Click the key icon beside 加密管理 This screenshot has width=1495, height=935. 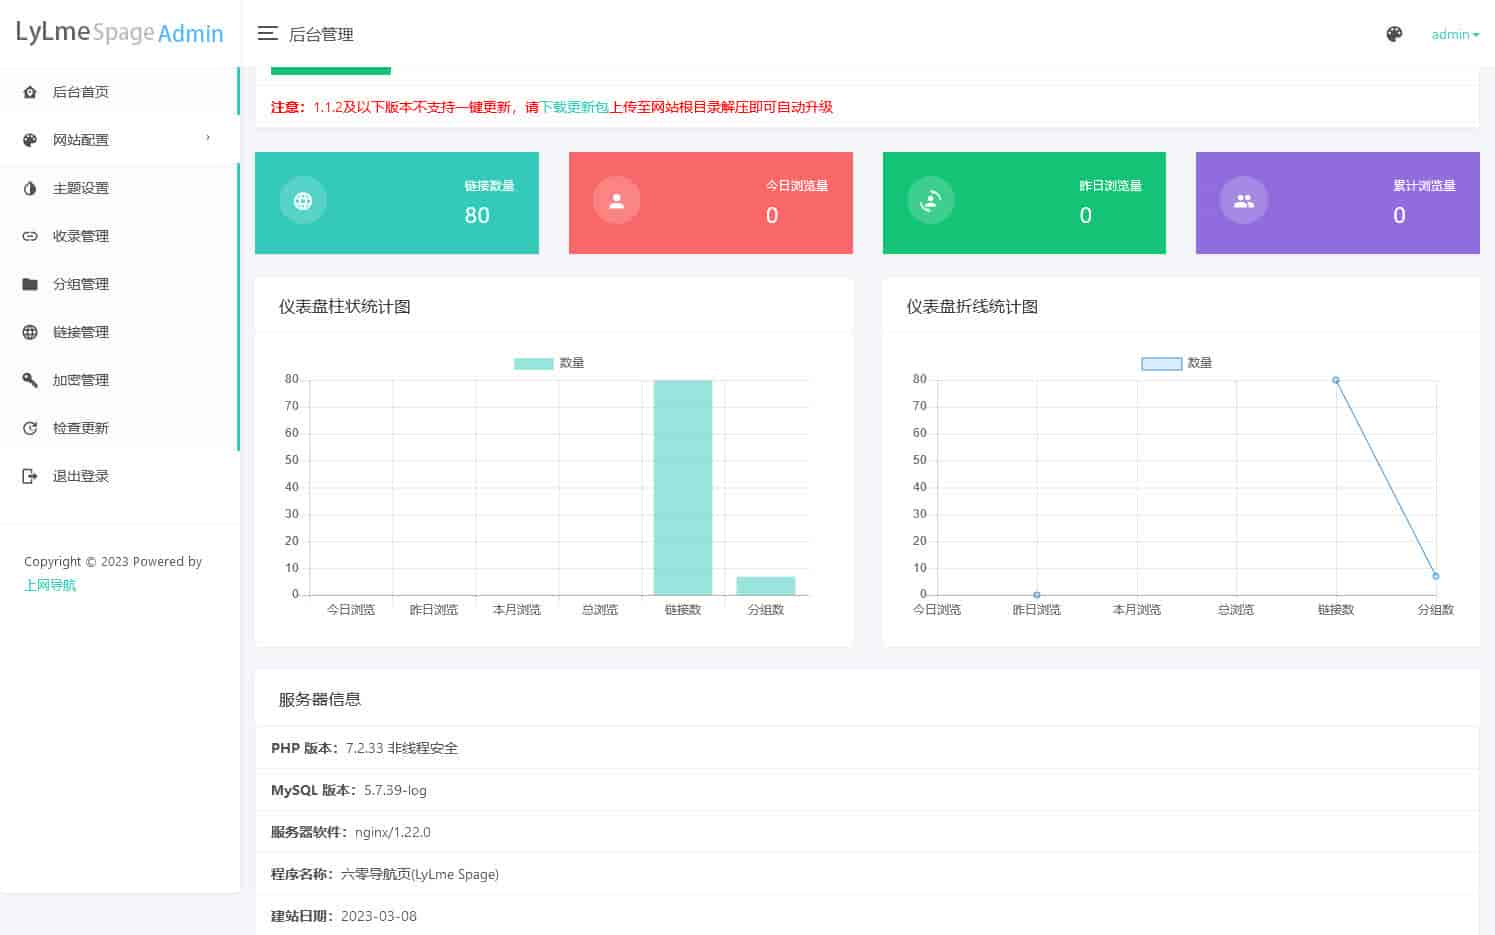click(30, 380)
